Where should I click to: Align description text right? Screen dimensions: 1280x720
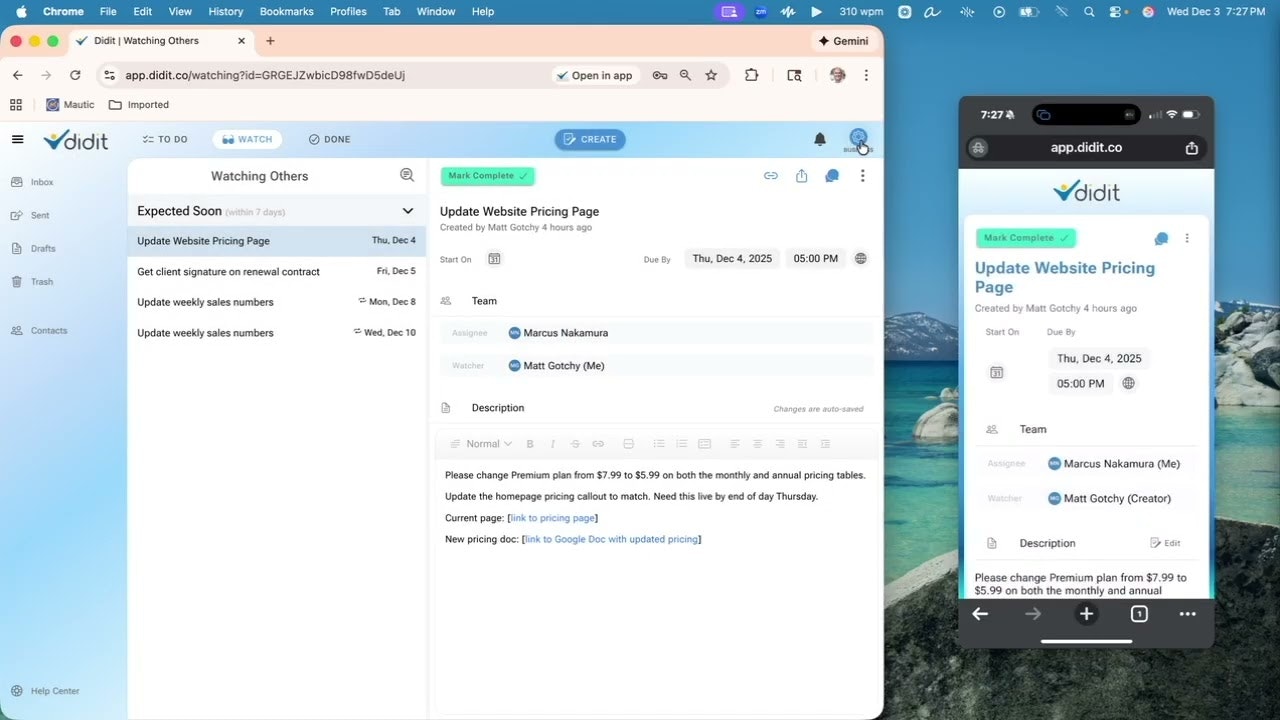(x=780, y=444)
